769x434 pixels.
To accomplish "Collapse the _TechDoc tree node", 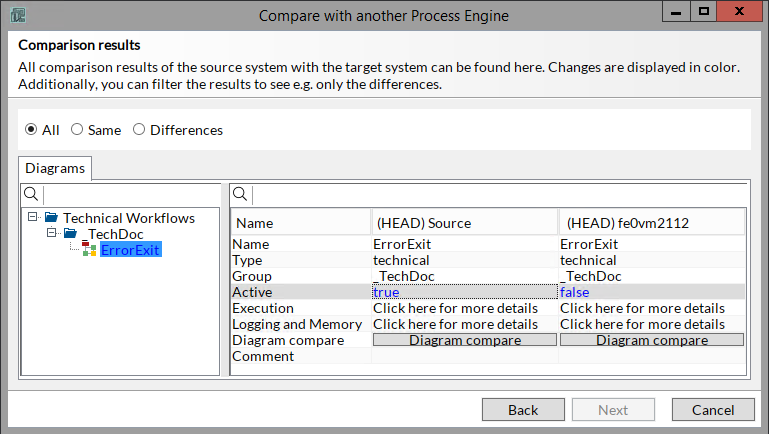I will (52, 233).
